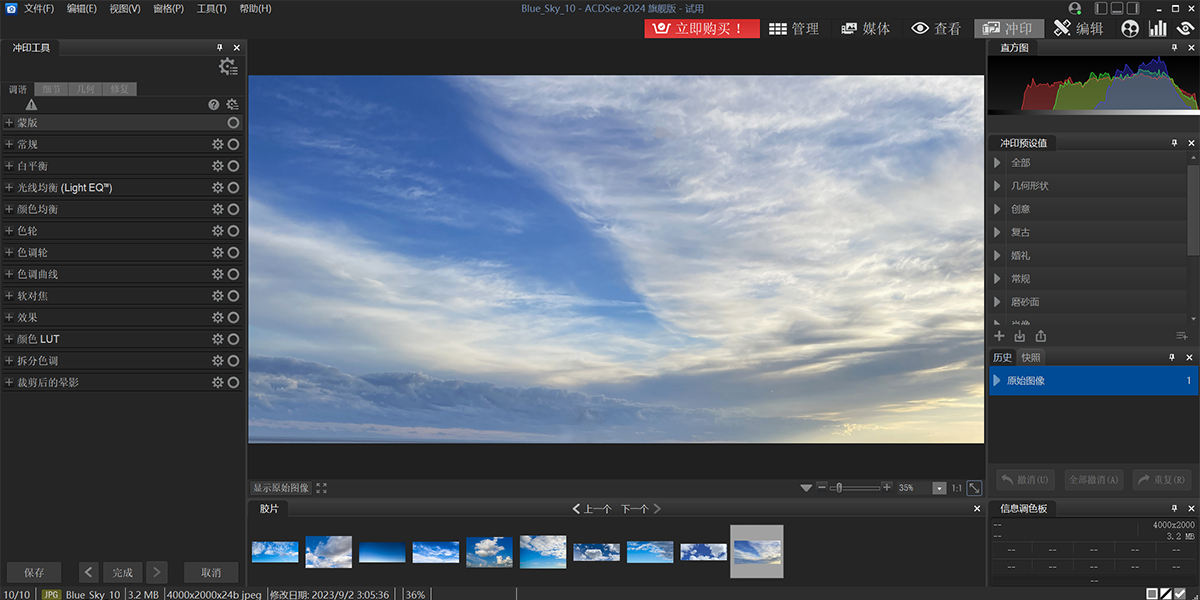The height and width of the screenshot is (600, 1200).
Task: Click the add preset plus icon
Action: [x=999, y=336]
